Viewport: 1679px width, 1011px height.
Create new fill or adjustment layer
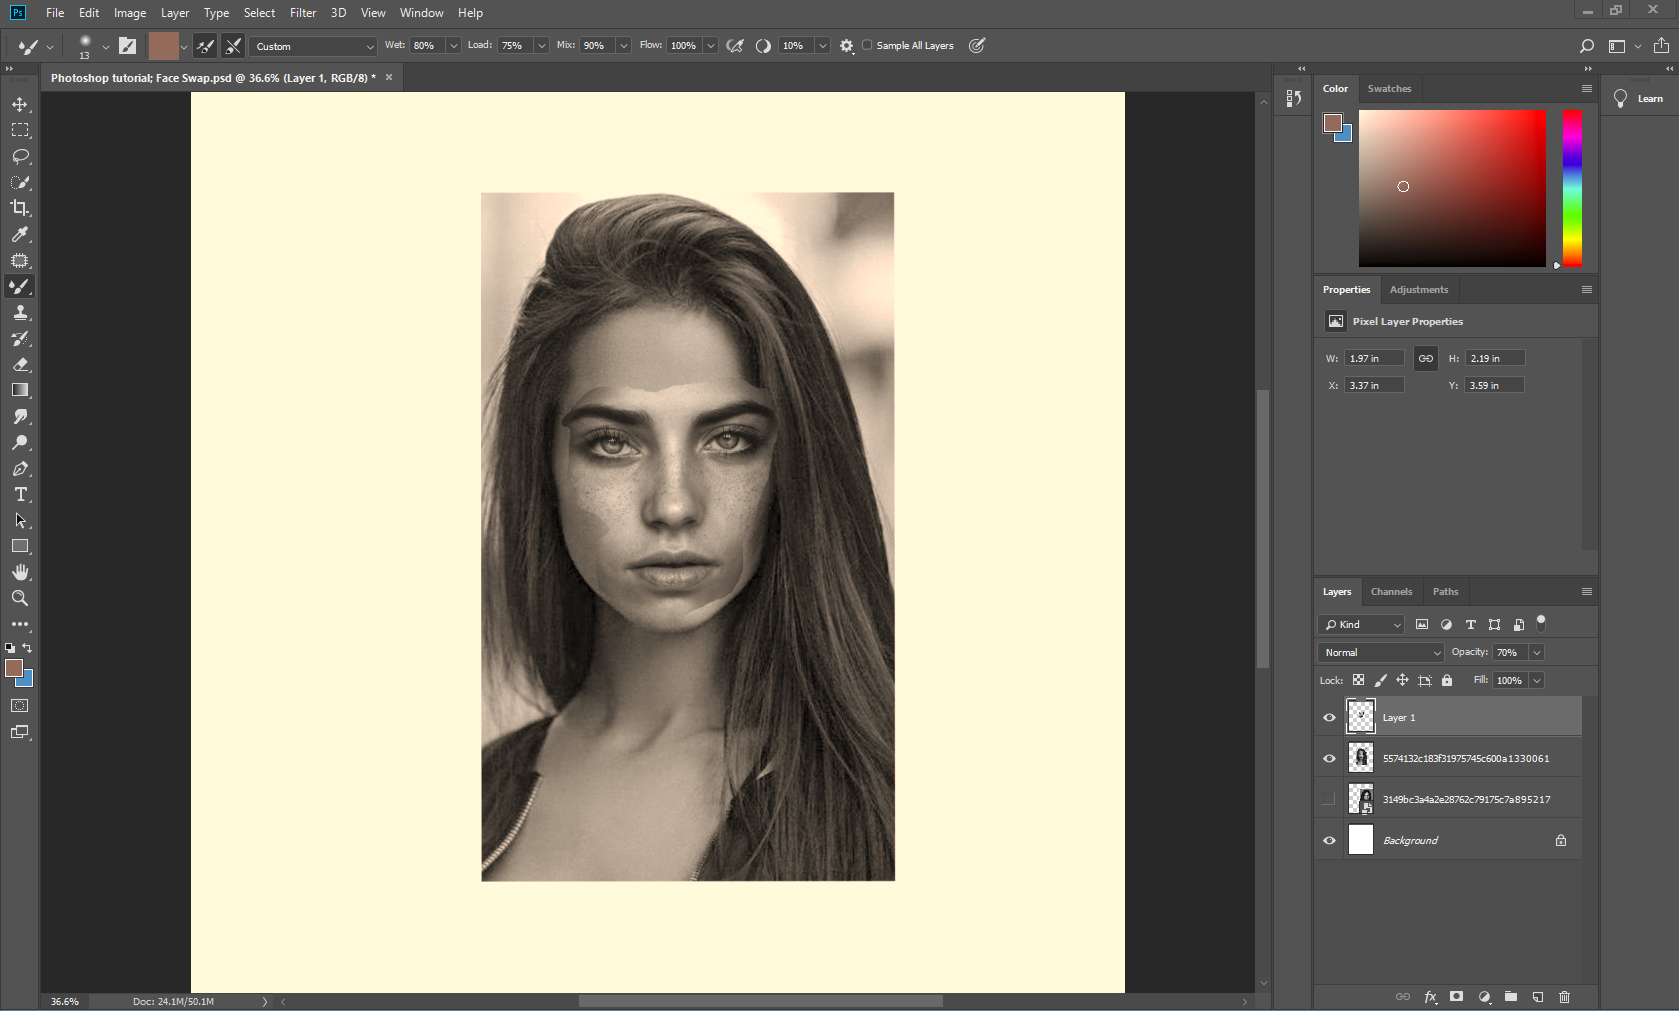click(x=1484, y=997)
